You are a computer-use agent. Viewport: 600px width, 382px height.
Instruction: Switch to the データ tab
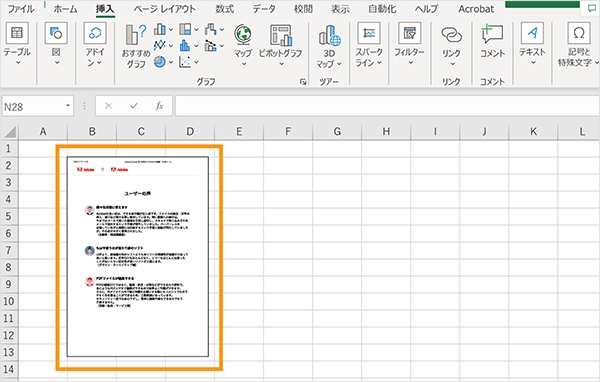tap(264, 8)
